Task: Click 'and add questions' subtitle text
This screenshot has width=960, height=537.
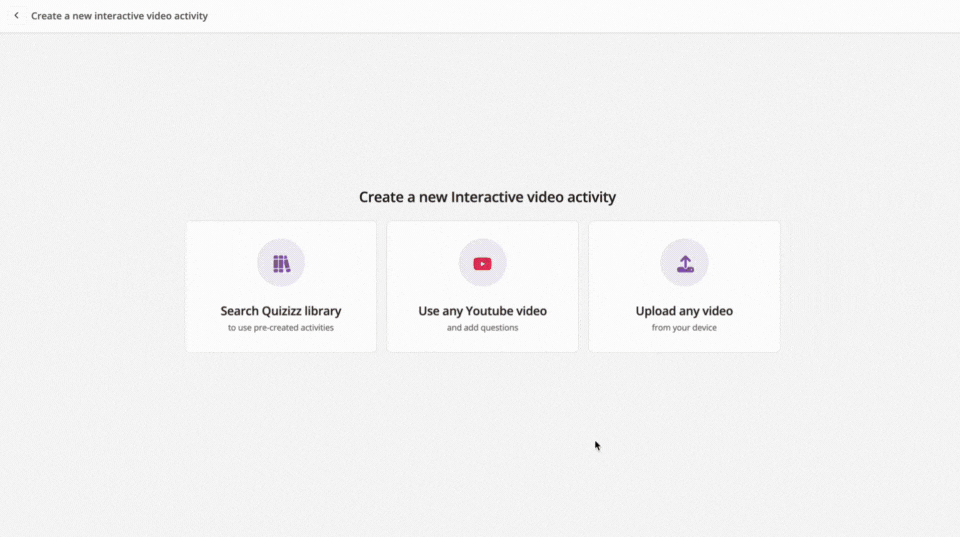Action: pyautogui.click(x=482, y=328)
